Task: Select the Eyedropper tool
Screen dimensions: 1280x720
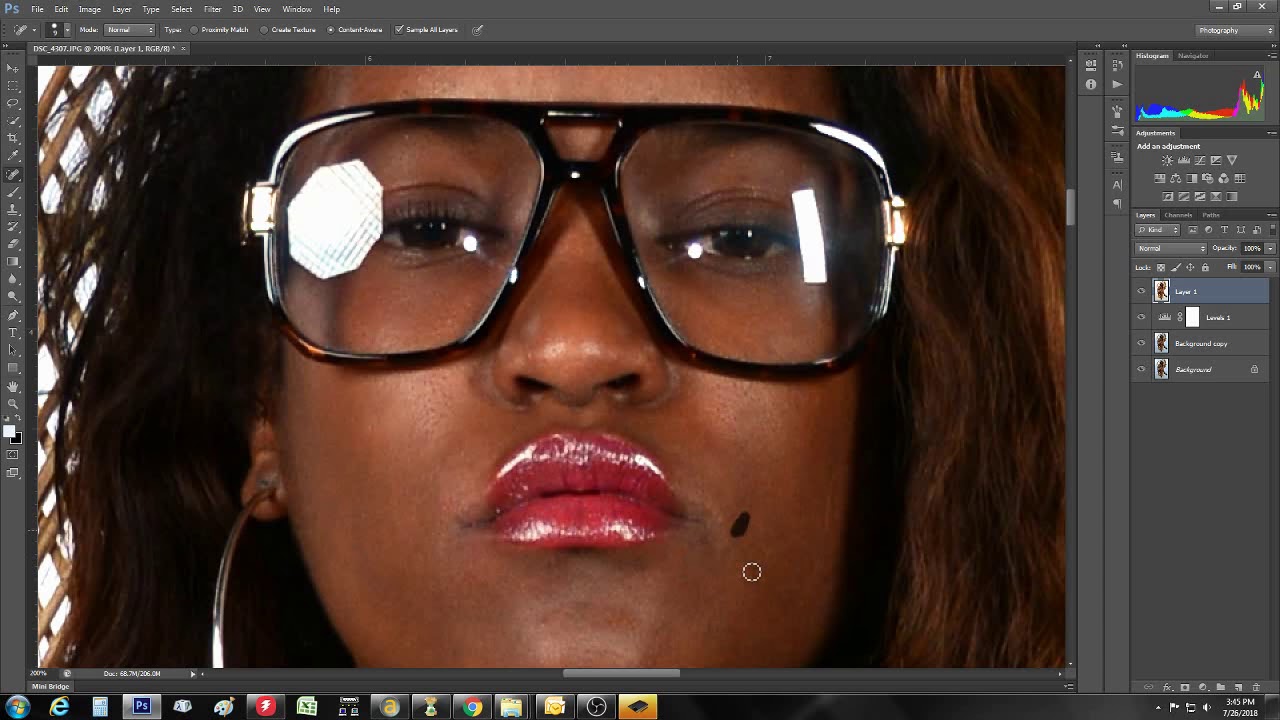Action: point(13,156)
